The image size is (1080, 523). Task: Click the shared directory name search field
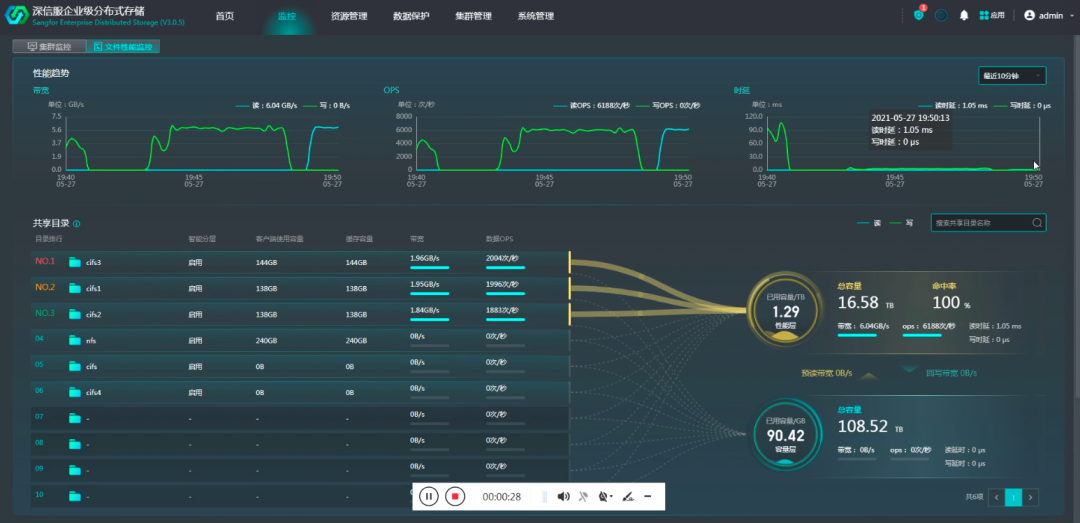click(979, 223)
